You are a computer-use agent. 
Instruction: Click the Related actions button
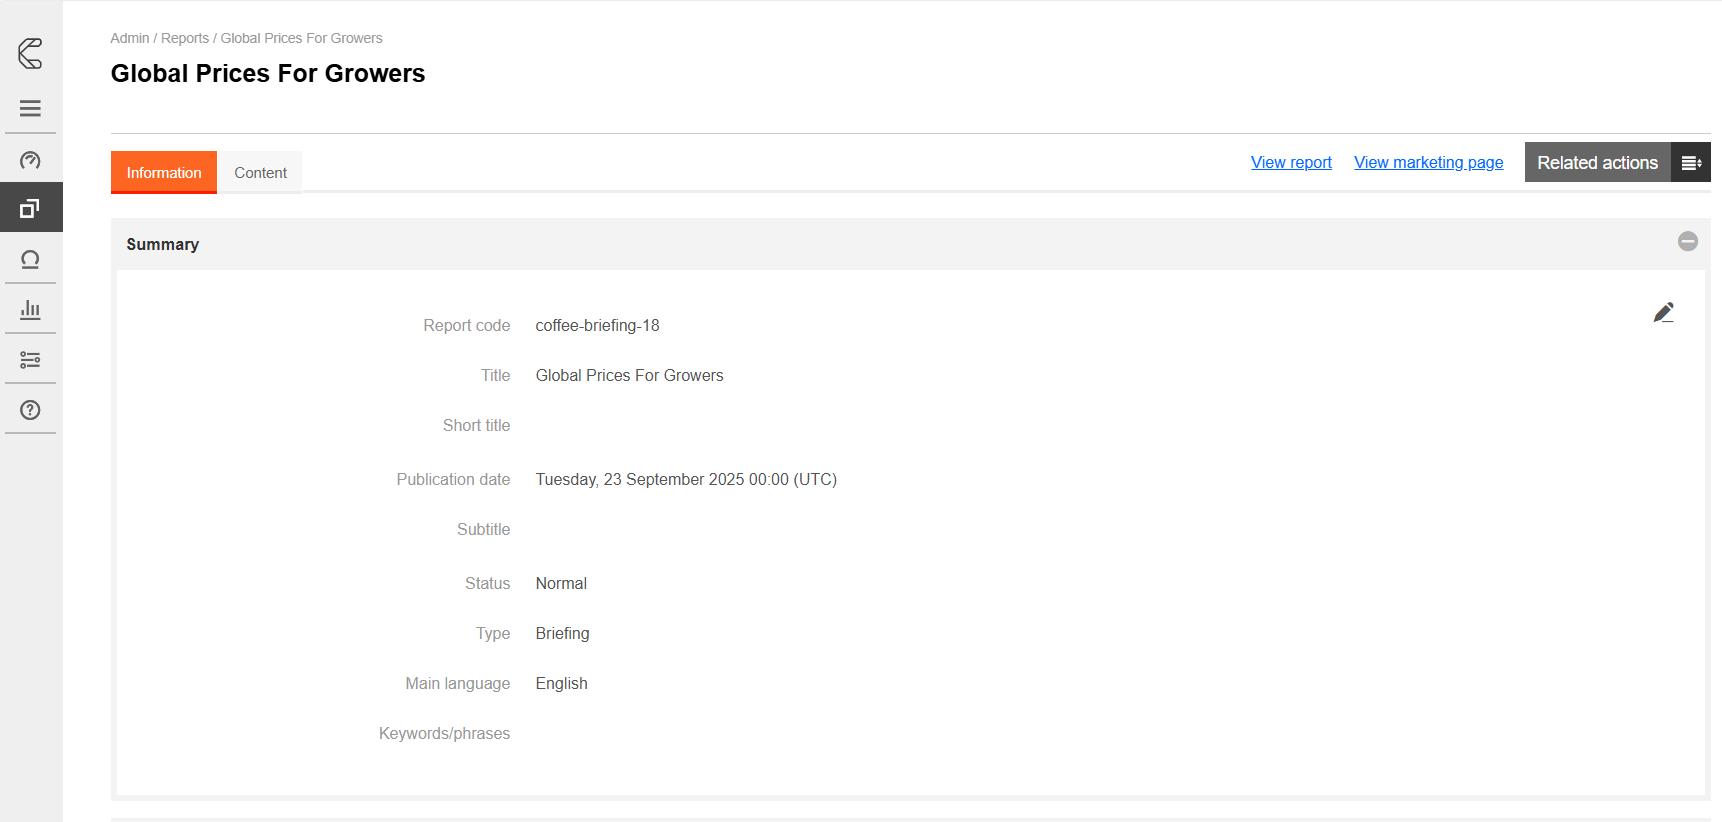pos(1596,163)
